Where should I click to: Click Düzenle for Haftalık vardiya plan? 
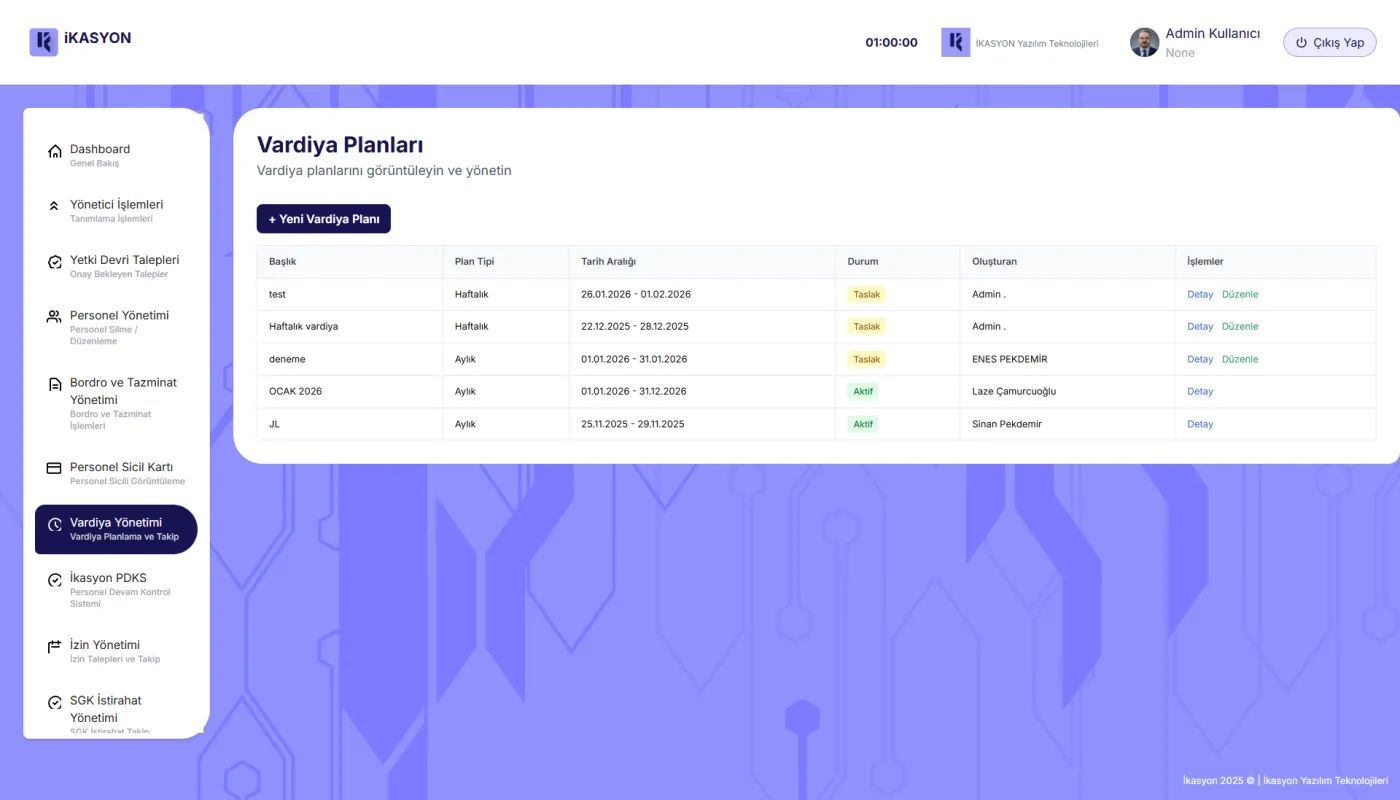pos(1240,326)
